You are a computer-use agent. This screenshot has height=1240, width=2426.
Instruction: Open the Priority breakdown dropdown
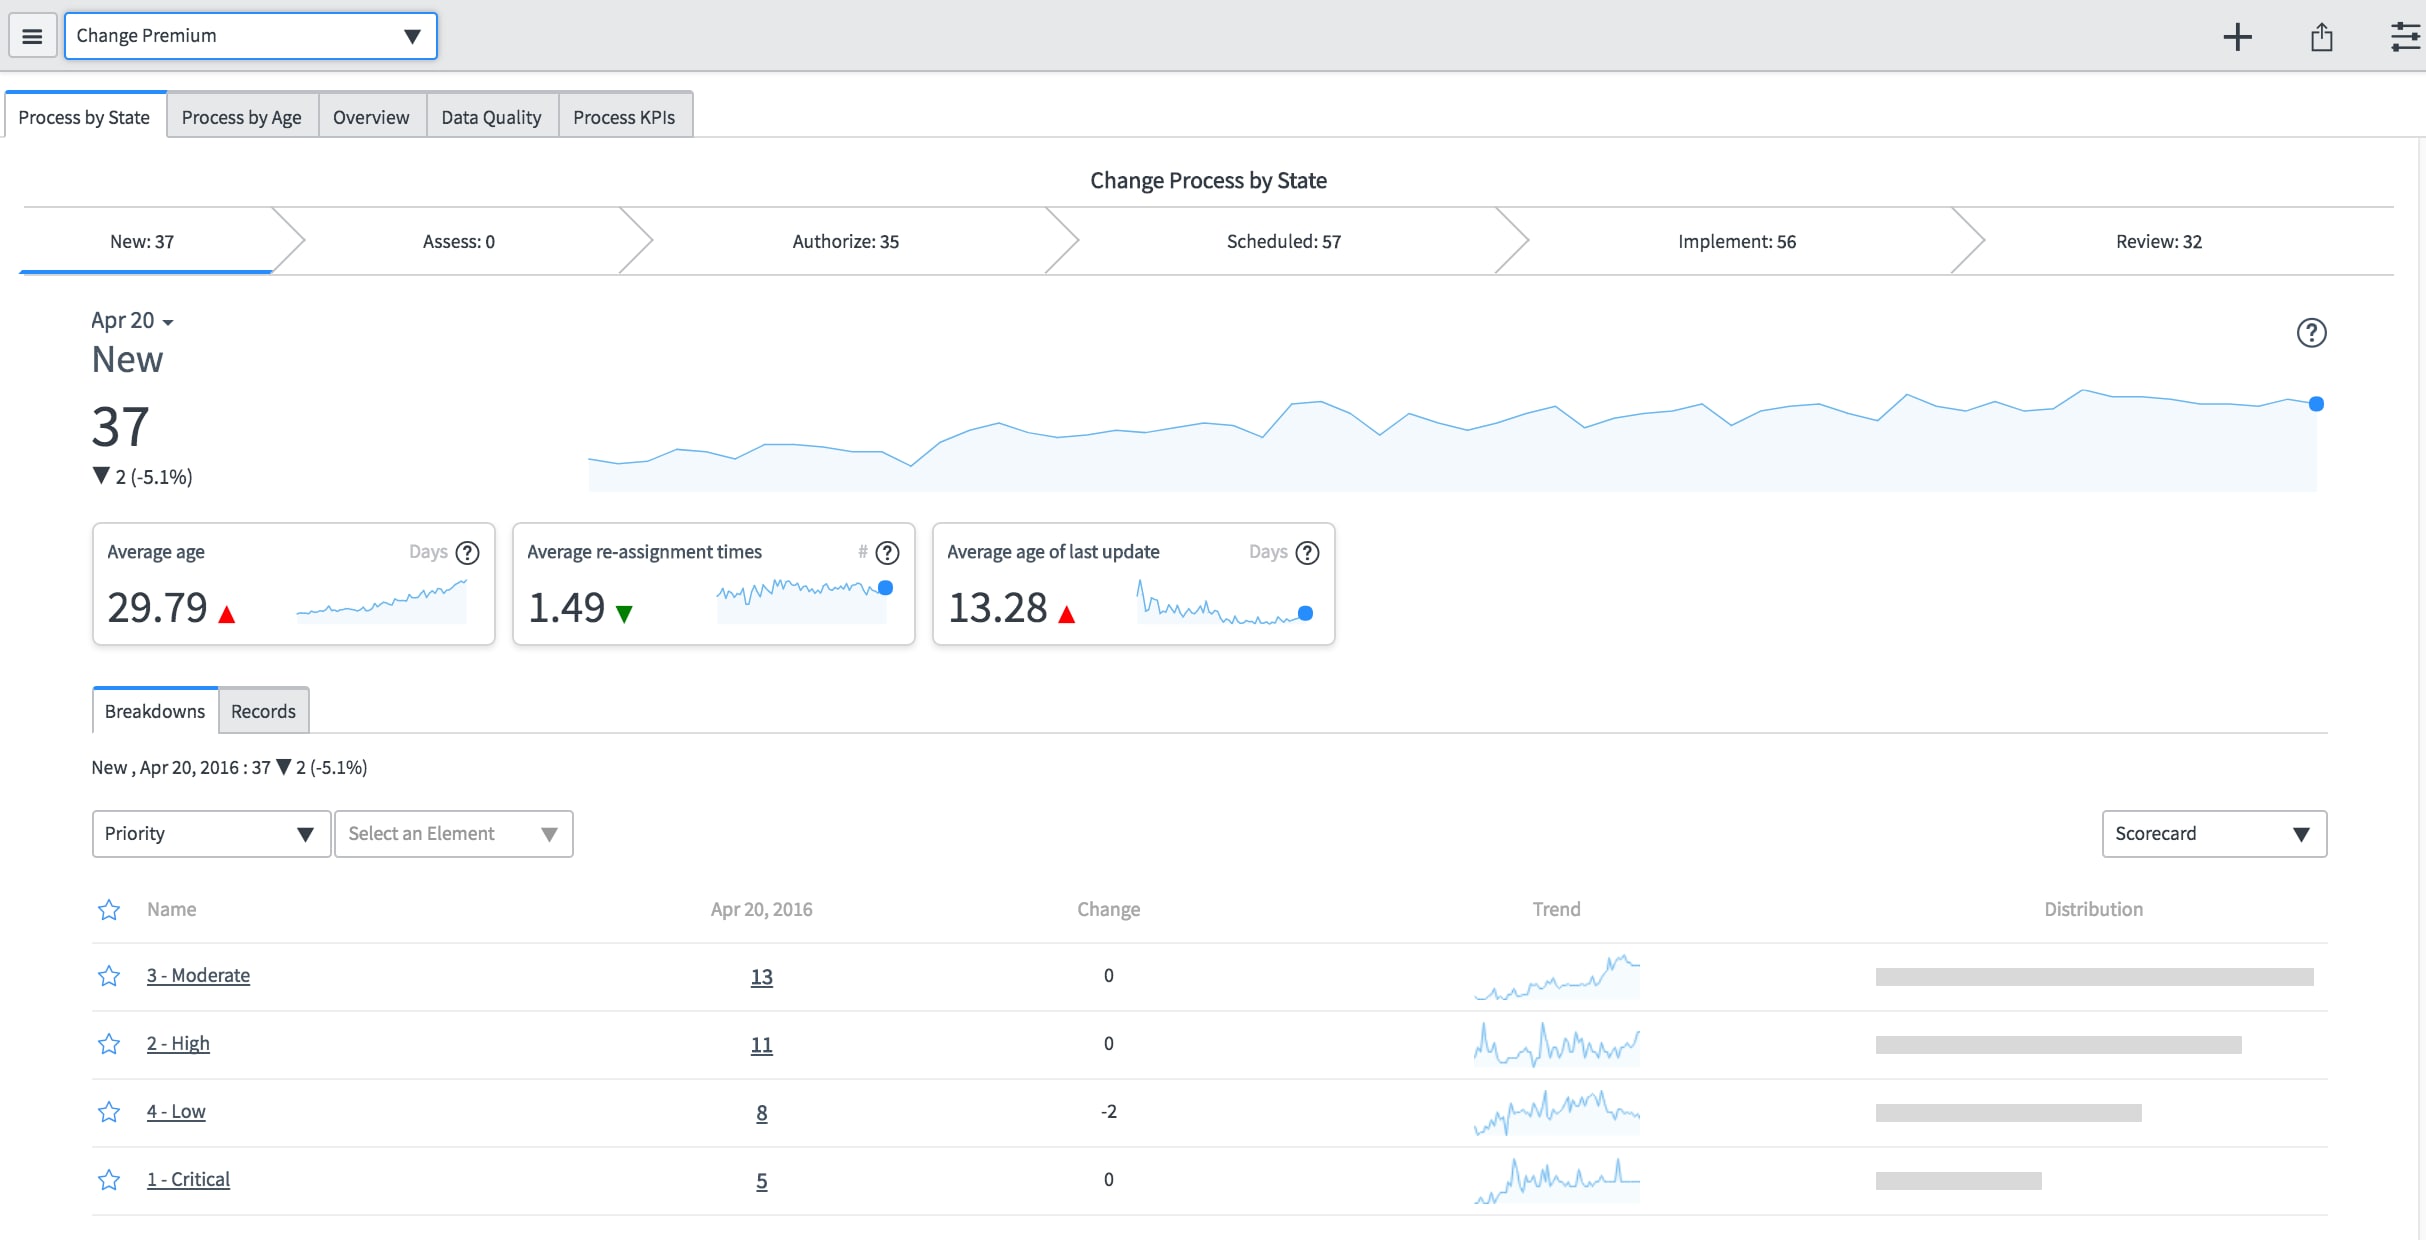pos(211,834)
